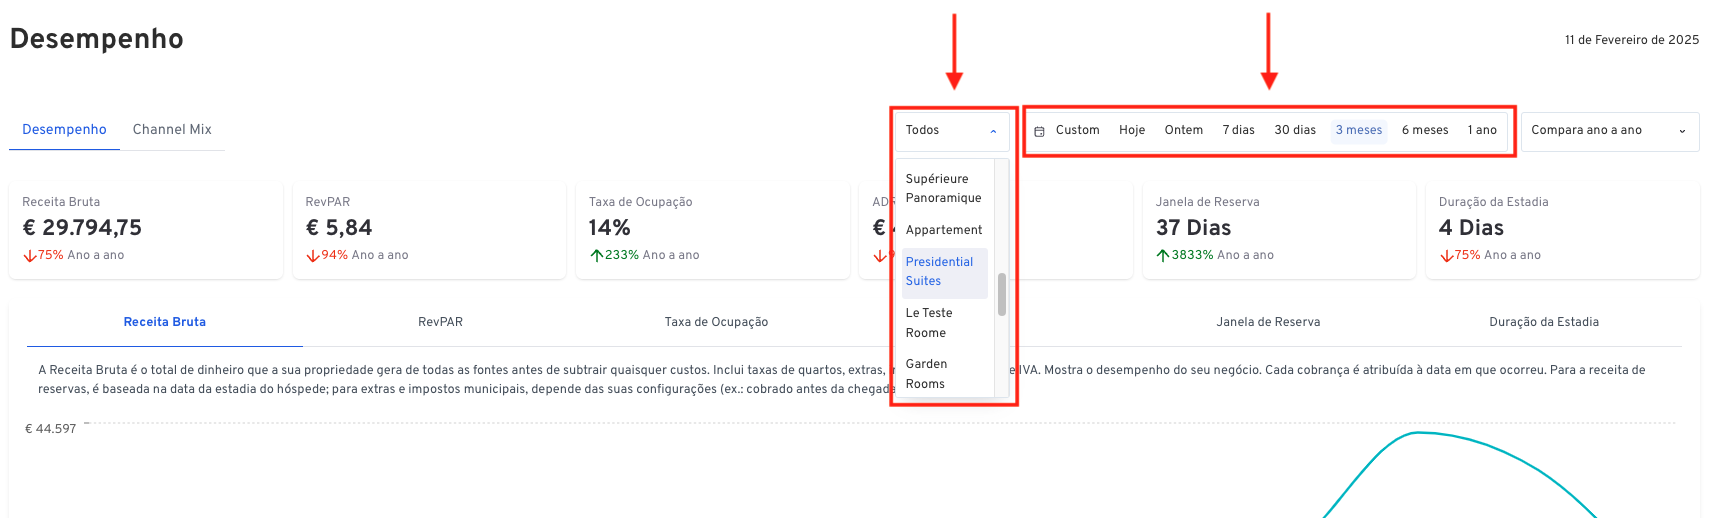Open the Janela de Reserva chart tab
Viewport: 1718px width, 518px height.
click(1268, 322)
